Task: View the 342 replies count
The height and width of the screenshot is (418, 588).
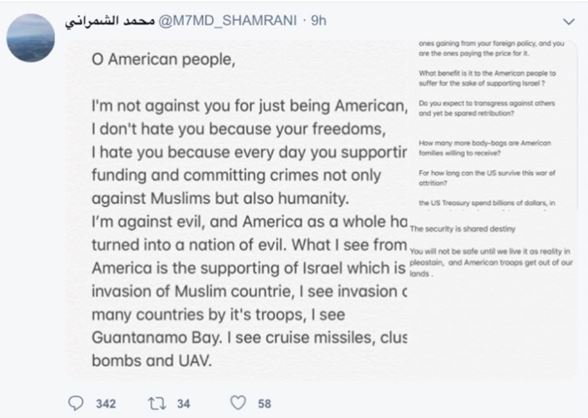Action: tap(106, 404)
